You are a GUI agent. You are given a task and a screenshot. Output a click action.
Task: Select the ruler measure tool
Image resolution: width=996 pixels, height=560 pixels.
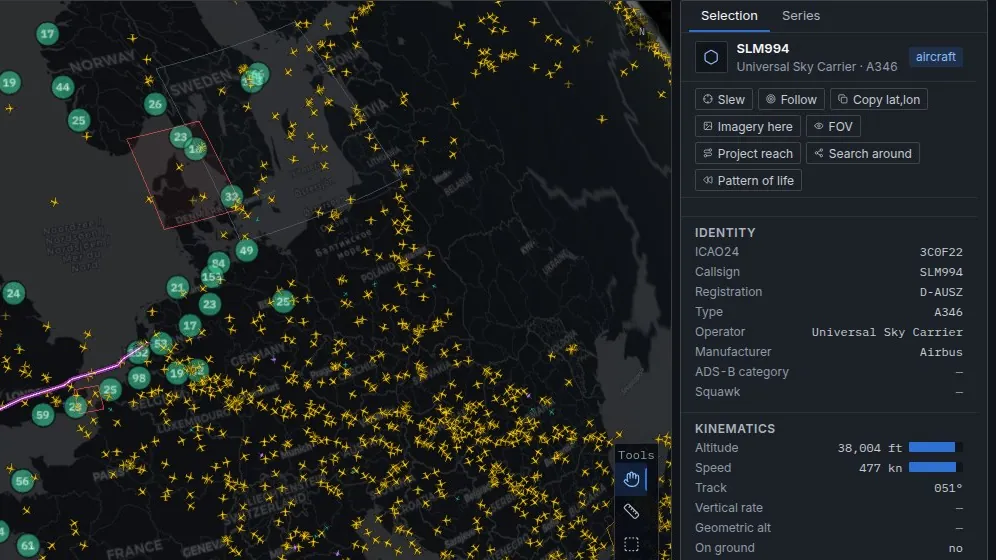pyautogui.click(x=631, y=511)
